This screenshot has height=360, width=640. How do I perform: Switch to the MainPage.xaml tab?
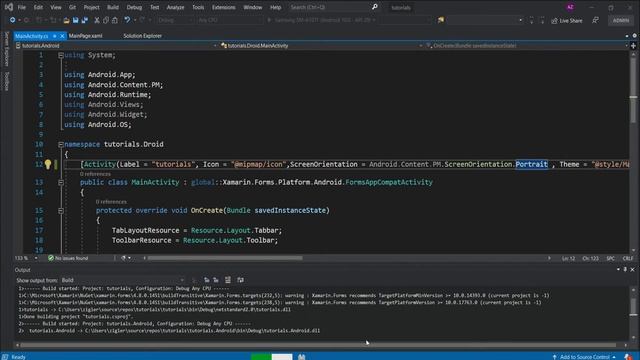(86, 36)
